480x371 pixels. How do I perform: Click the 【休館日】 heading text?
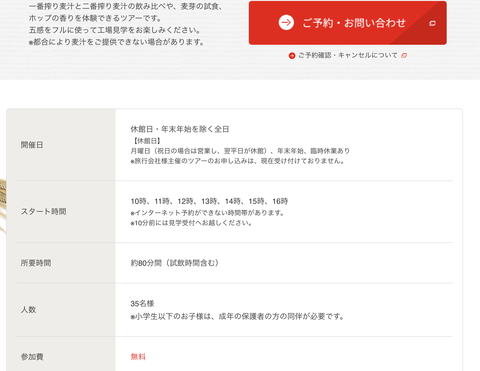click(x=146, y=141)
